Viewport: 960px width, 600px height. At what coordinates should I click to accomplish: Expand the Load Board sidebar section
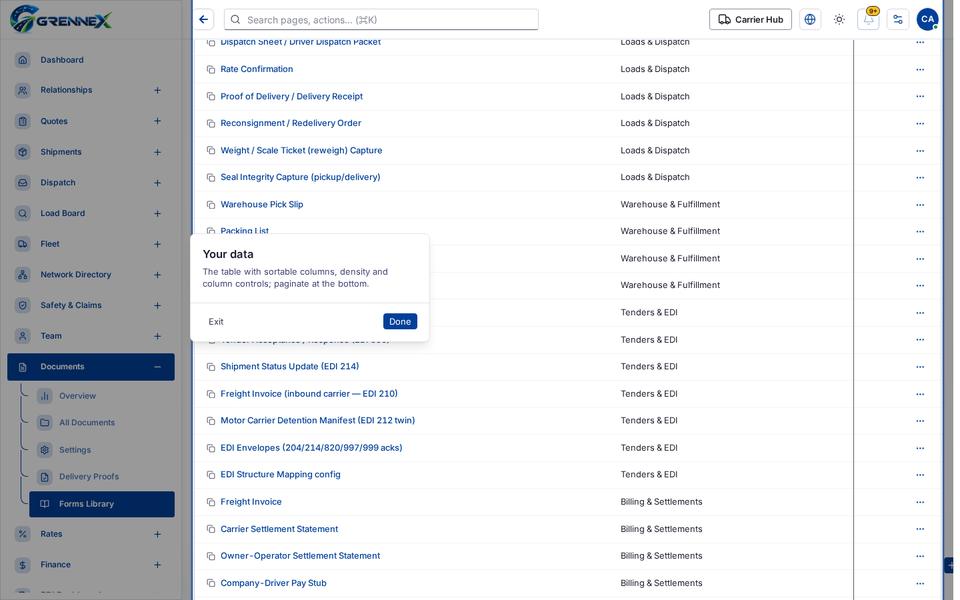pos(157,213)
